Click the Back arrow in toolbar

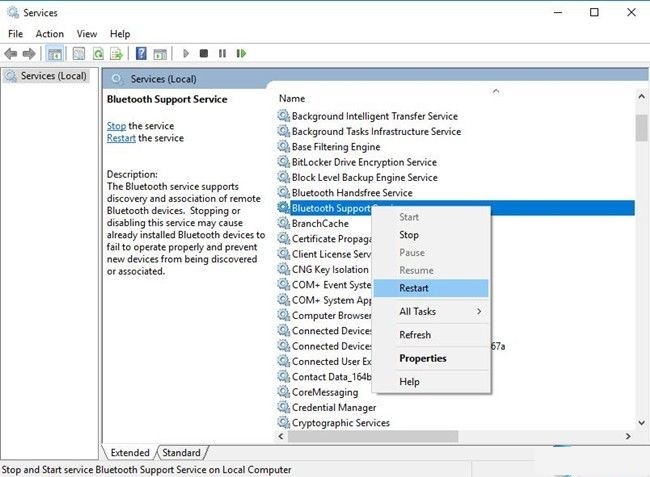click(11, 53)
